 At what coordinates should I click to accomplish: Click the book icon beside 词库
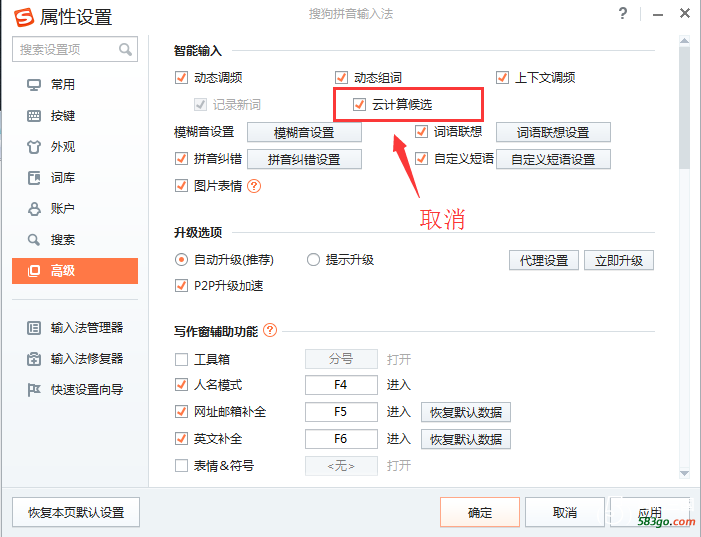[34, 178]
